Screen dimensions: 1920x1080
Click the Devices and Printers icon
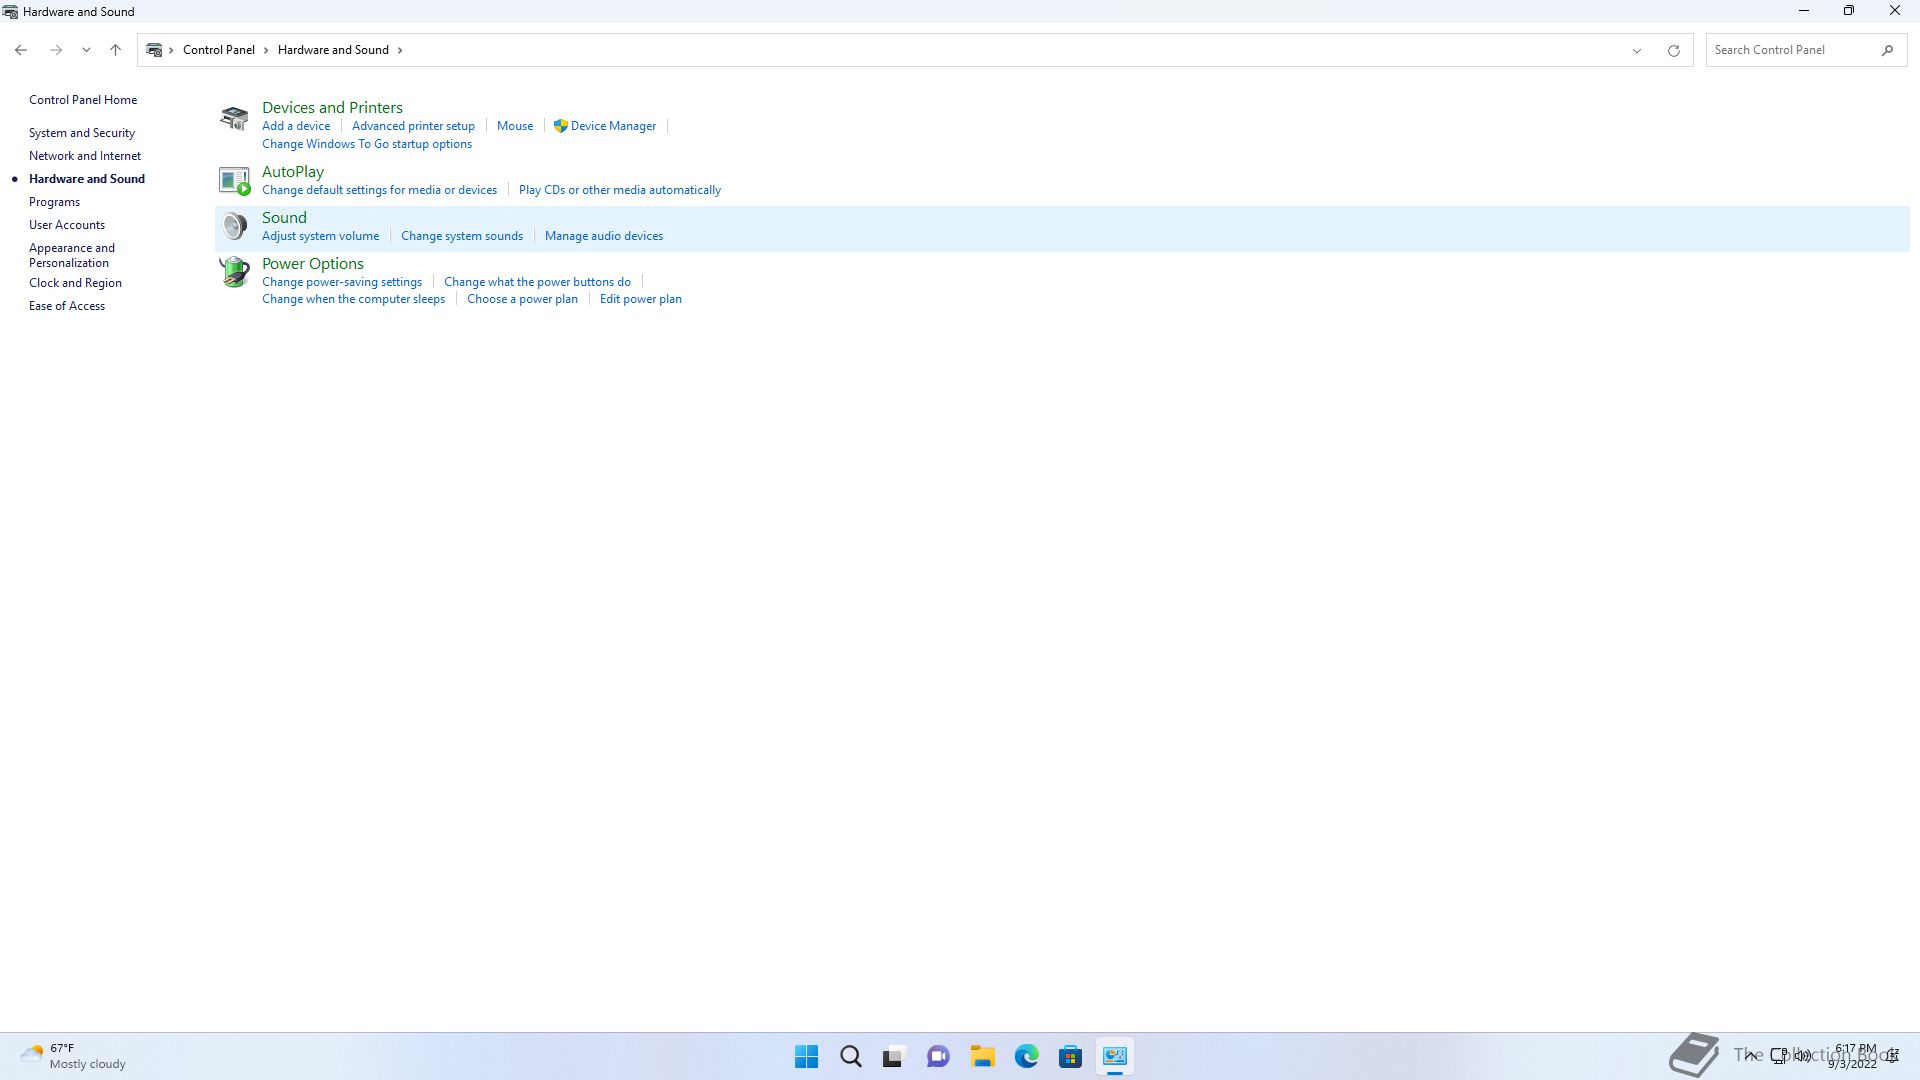click(234, 118)
